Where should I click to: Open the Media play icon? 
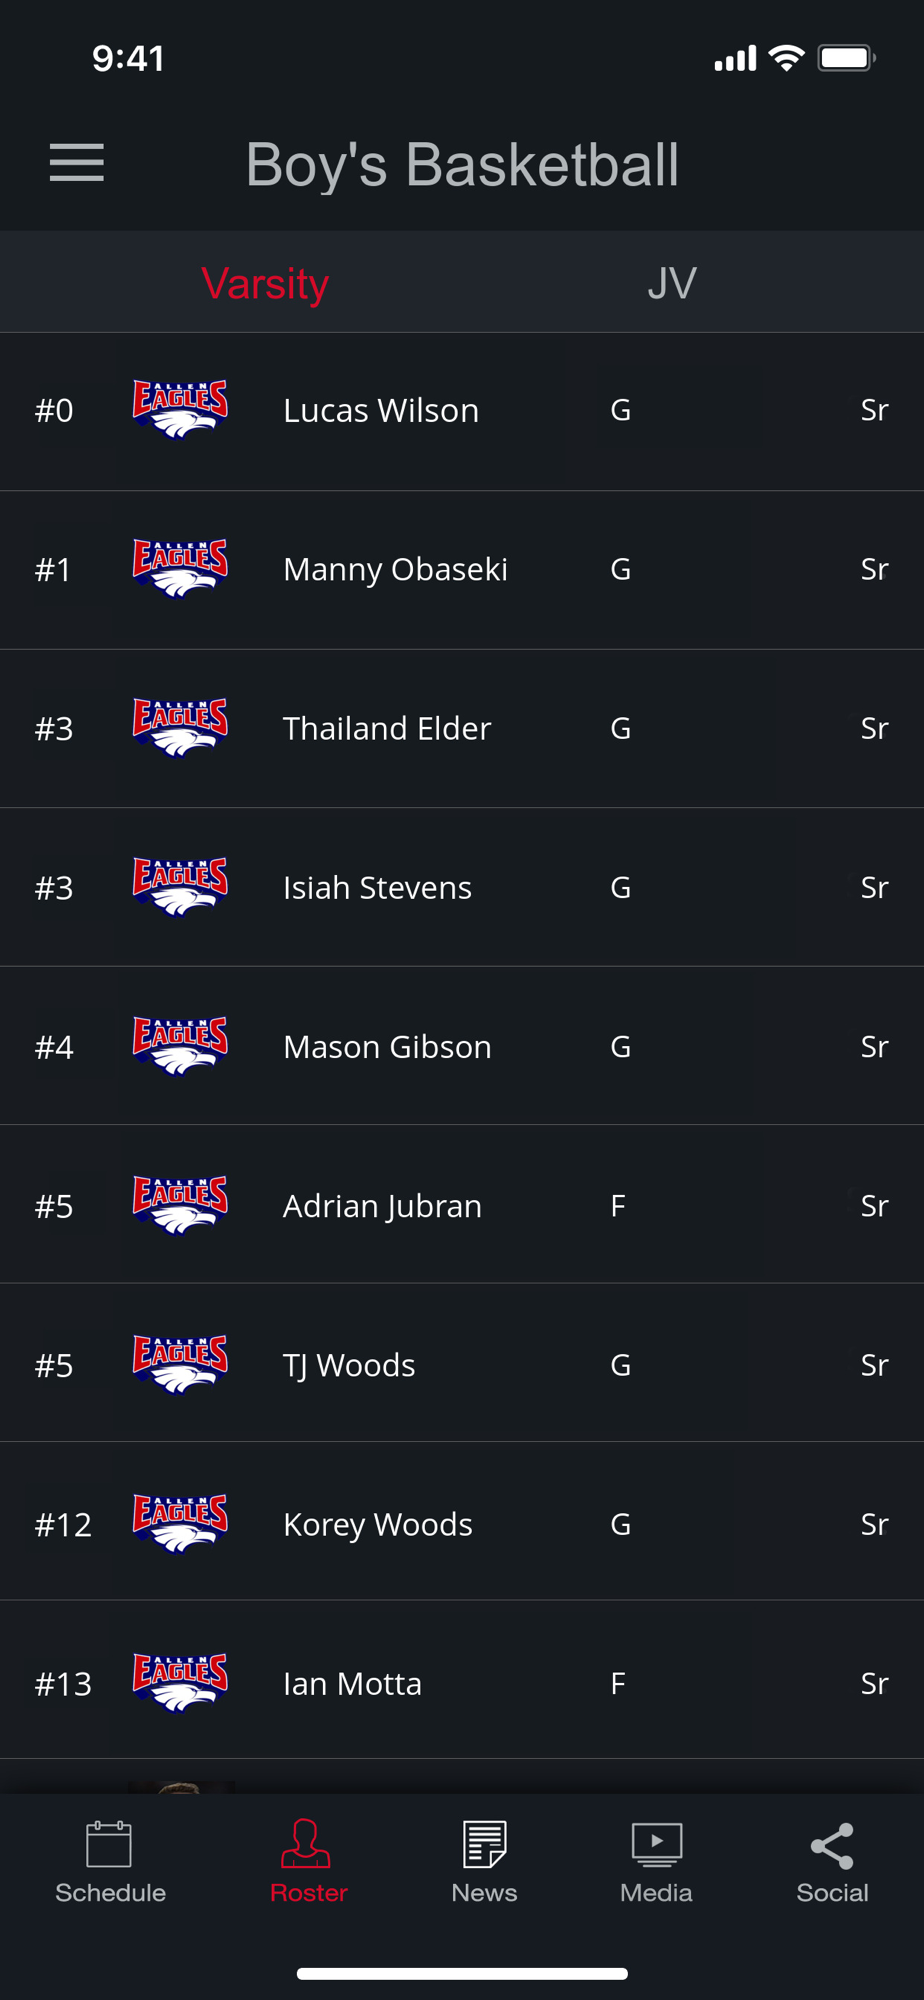(x=657, y=1844)
